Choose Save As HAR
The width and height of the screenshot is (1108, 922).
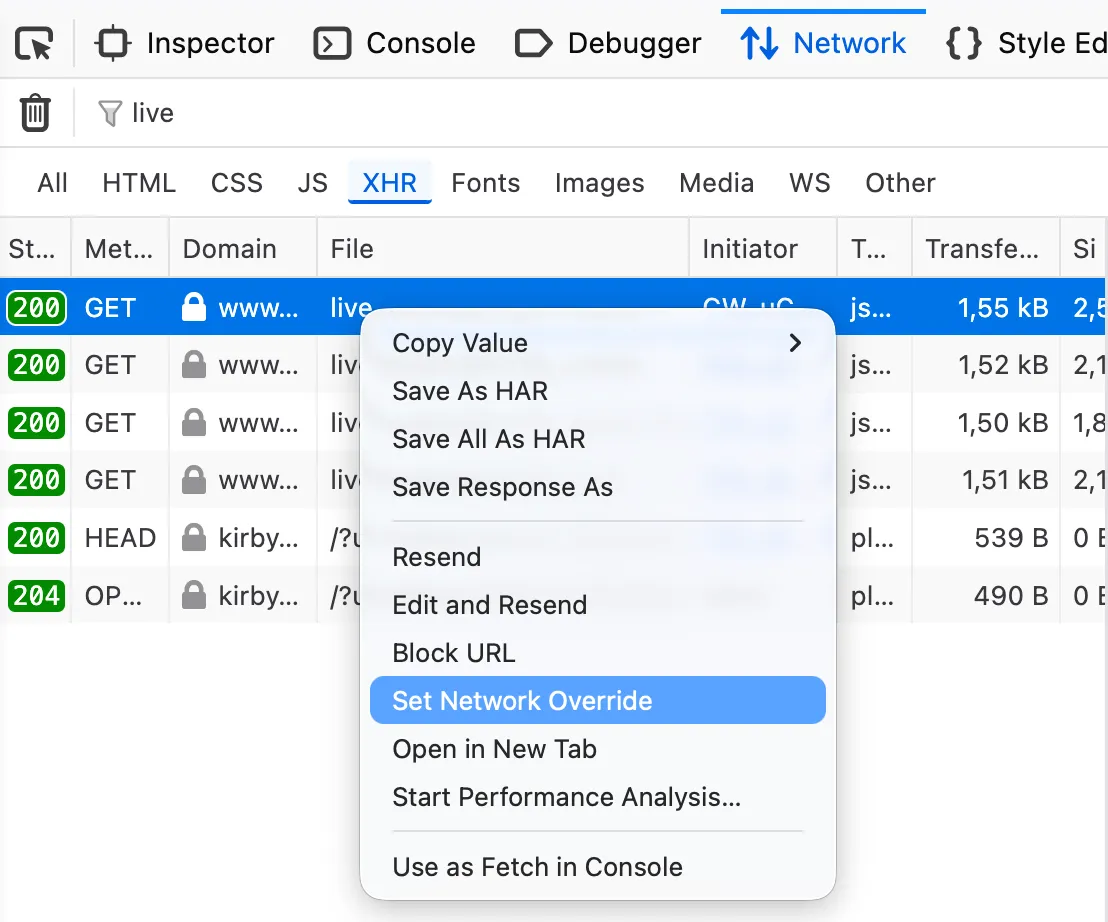598,391
